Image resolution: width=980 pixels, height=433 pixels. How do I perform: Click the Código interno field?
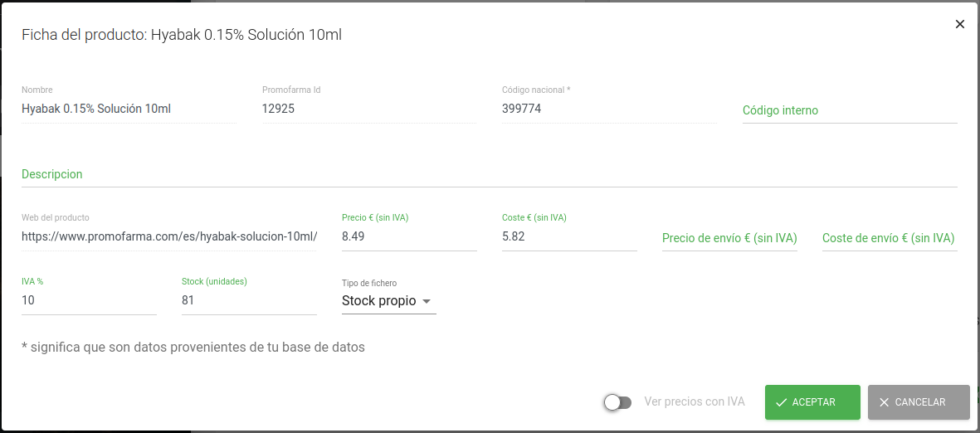click(x=849, y=110)
